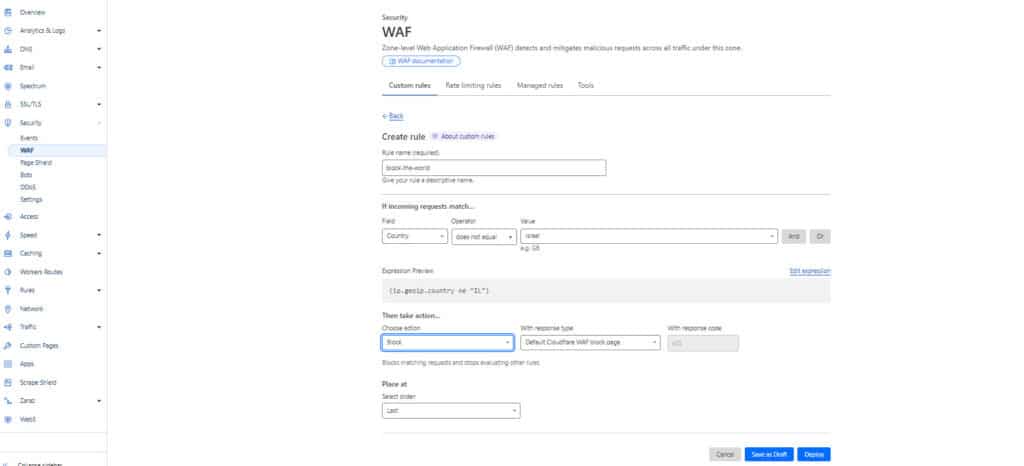Expand the Caching section arrow

(99, 253)
